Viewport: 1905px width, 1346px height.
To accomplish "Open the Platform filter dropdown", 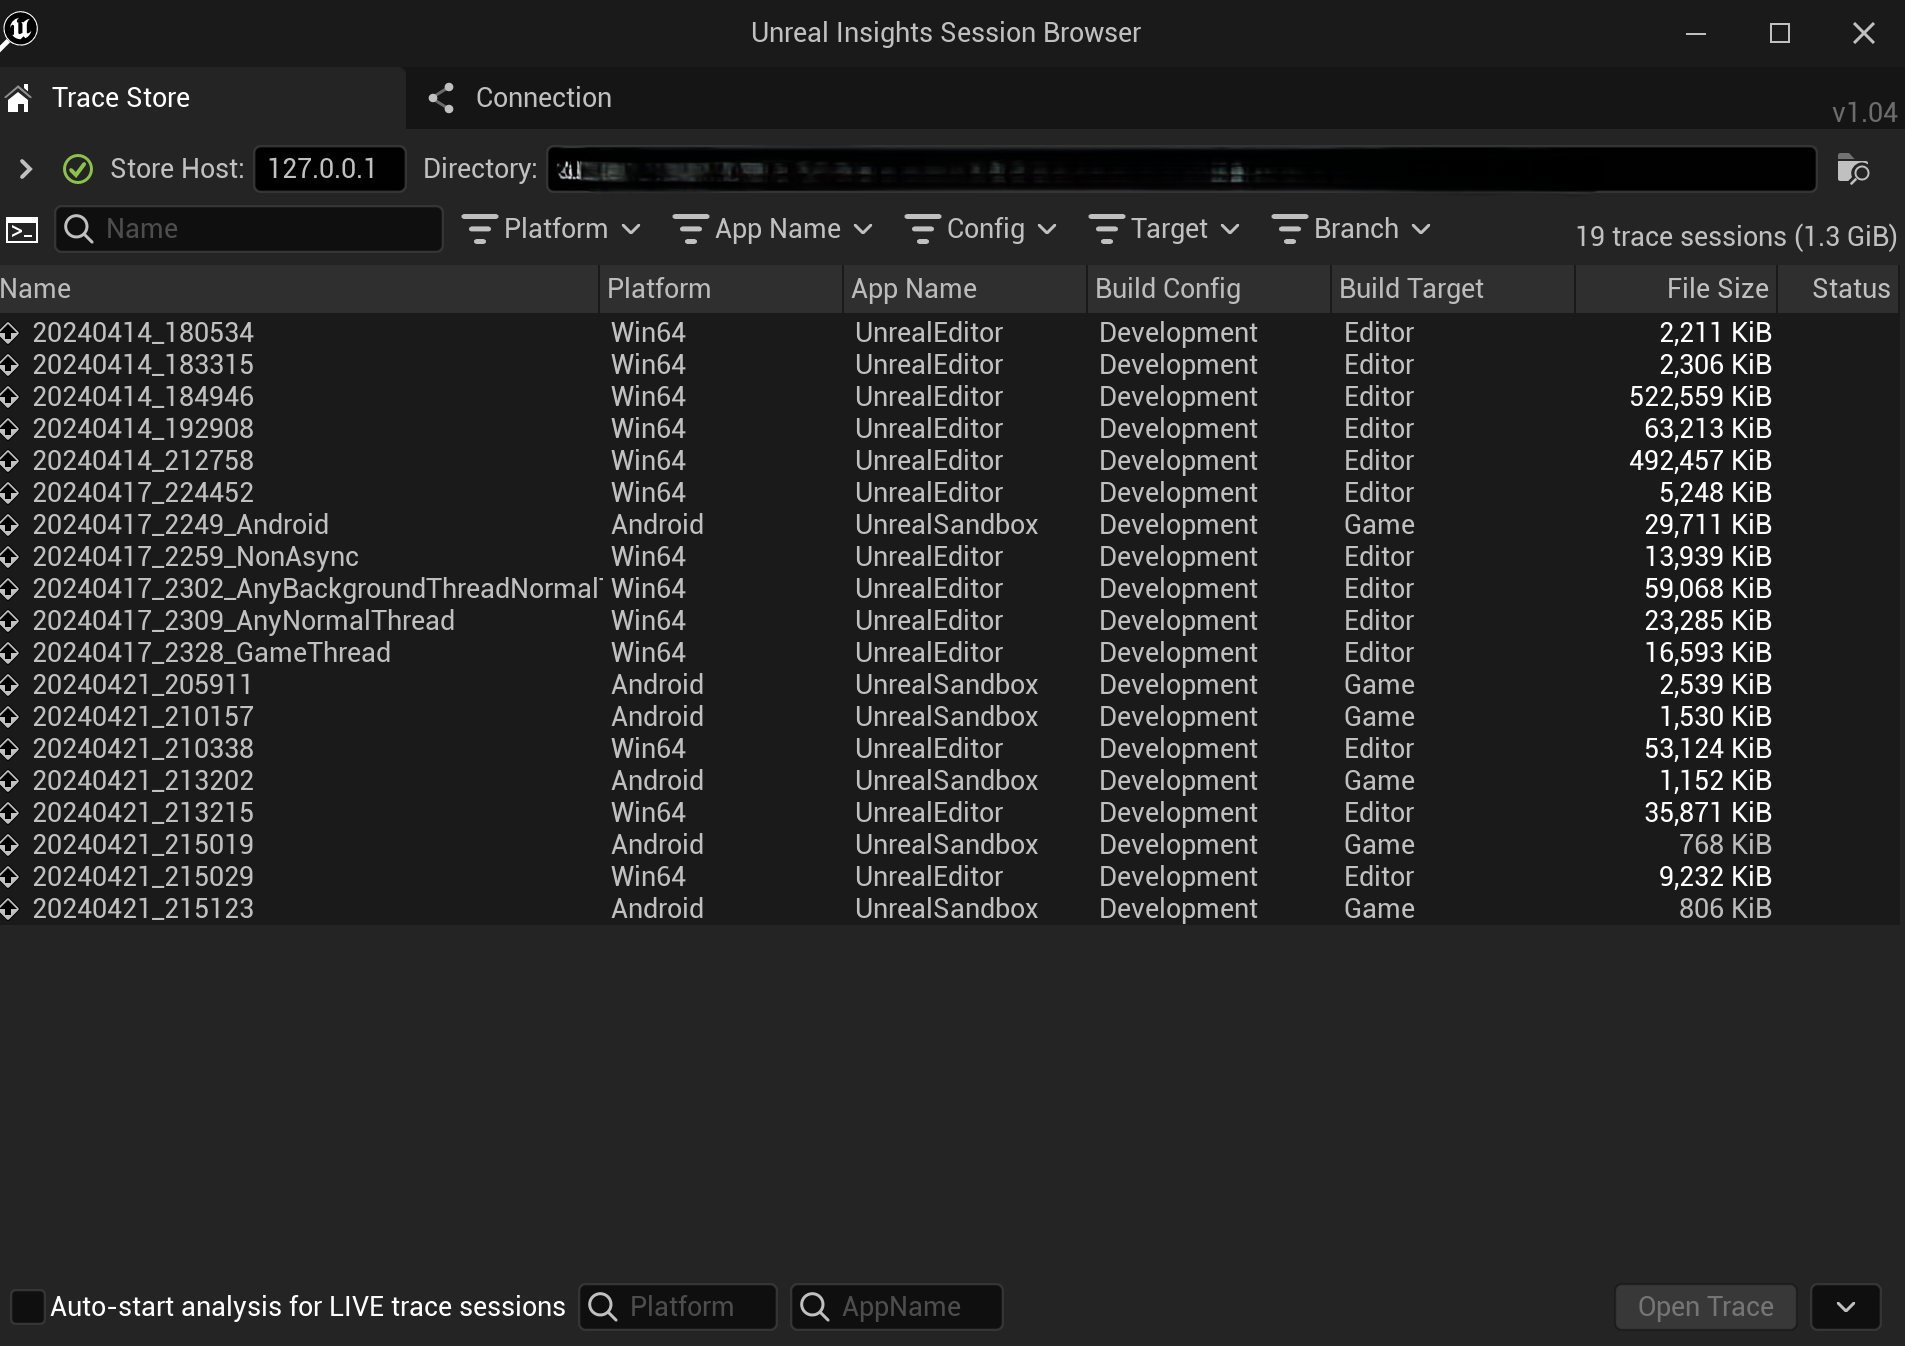I will point(551,229).
